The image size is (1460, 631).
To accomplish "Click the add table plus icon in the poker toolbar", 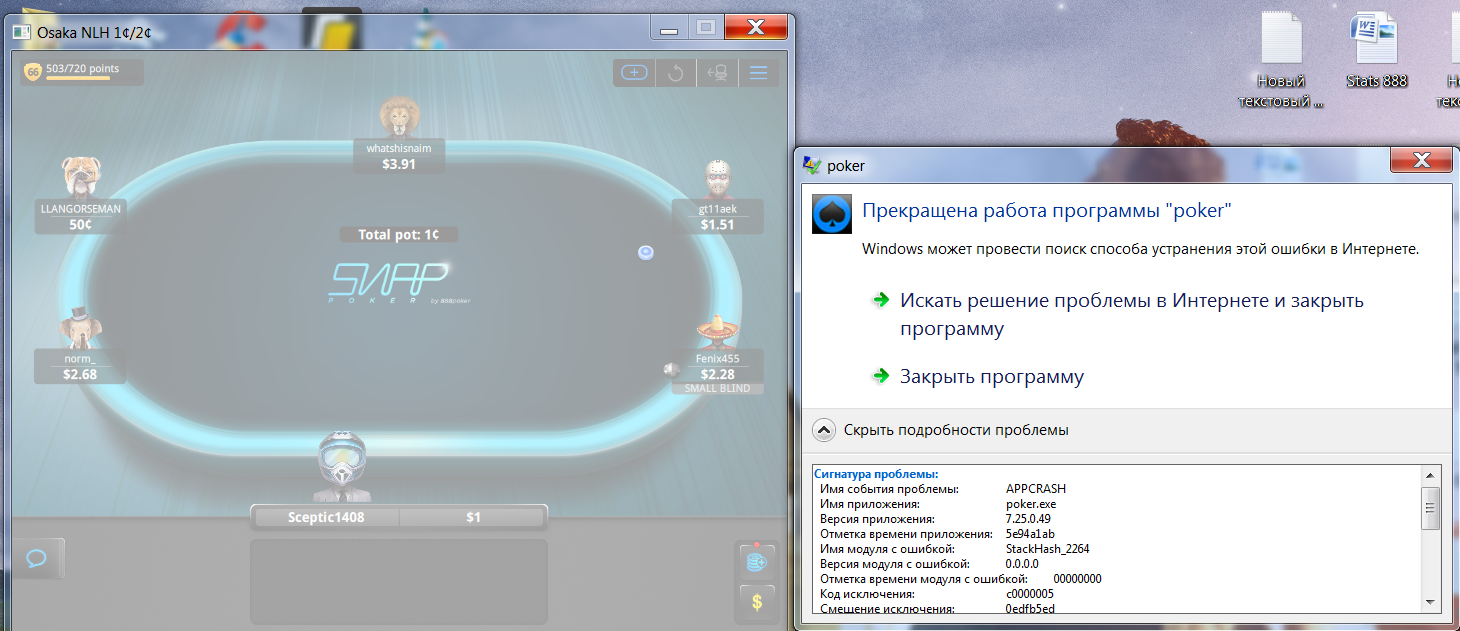I will pyautogui.click(x=635, y=72).
